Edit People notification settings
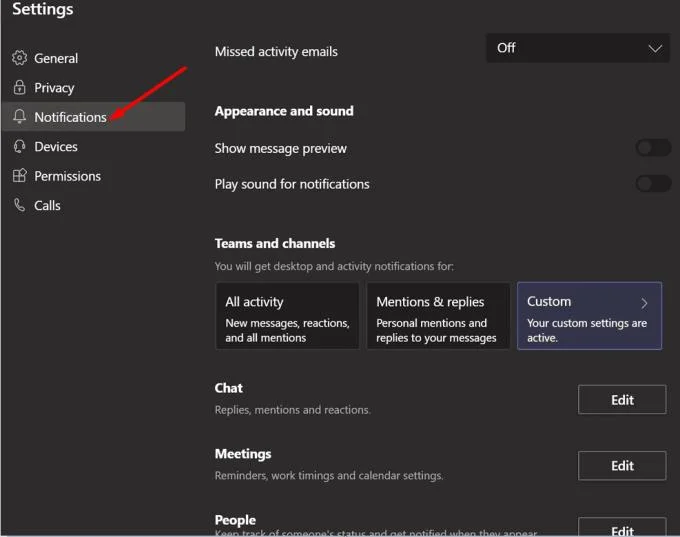680x537 pixels. 622,527
